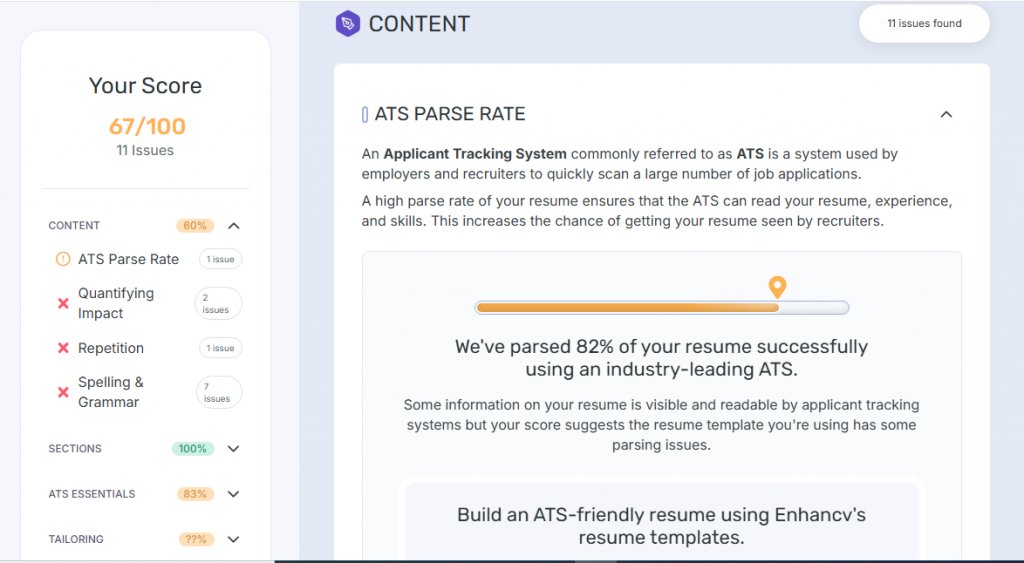Click the orange location pin marker
1024x563 pixels.
tap(777, 287)
